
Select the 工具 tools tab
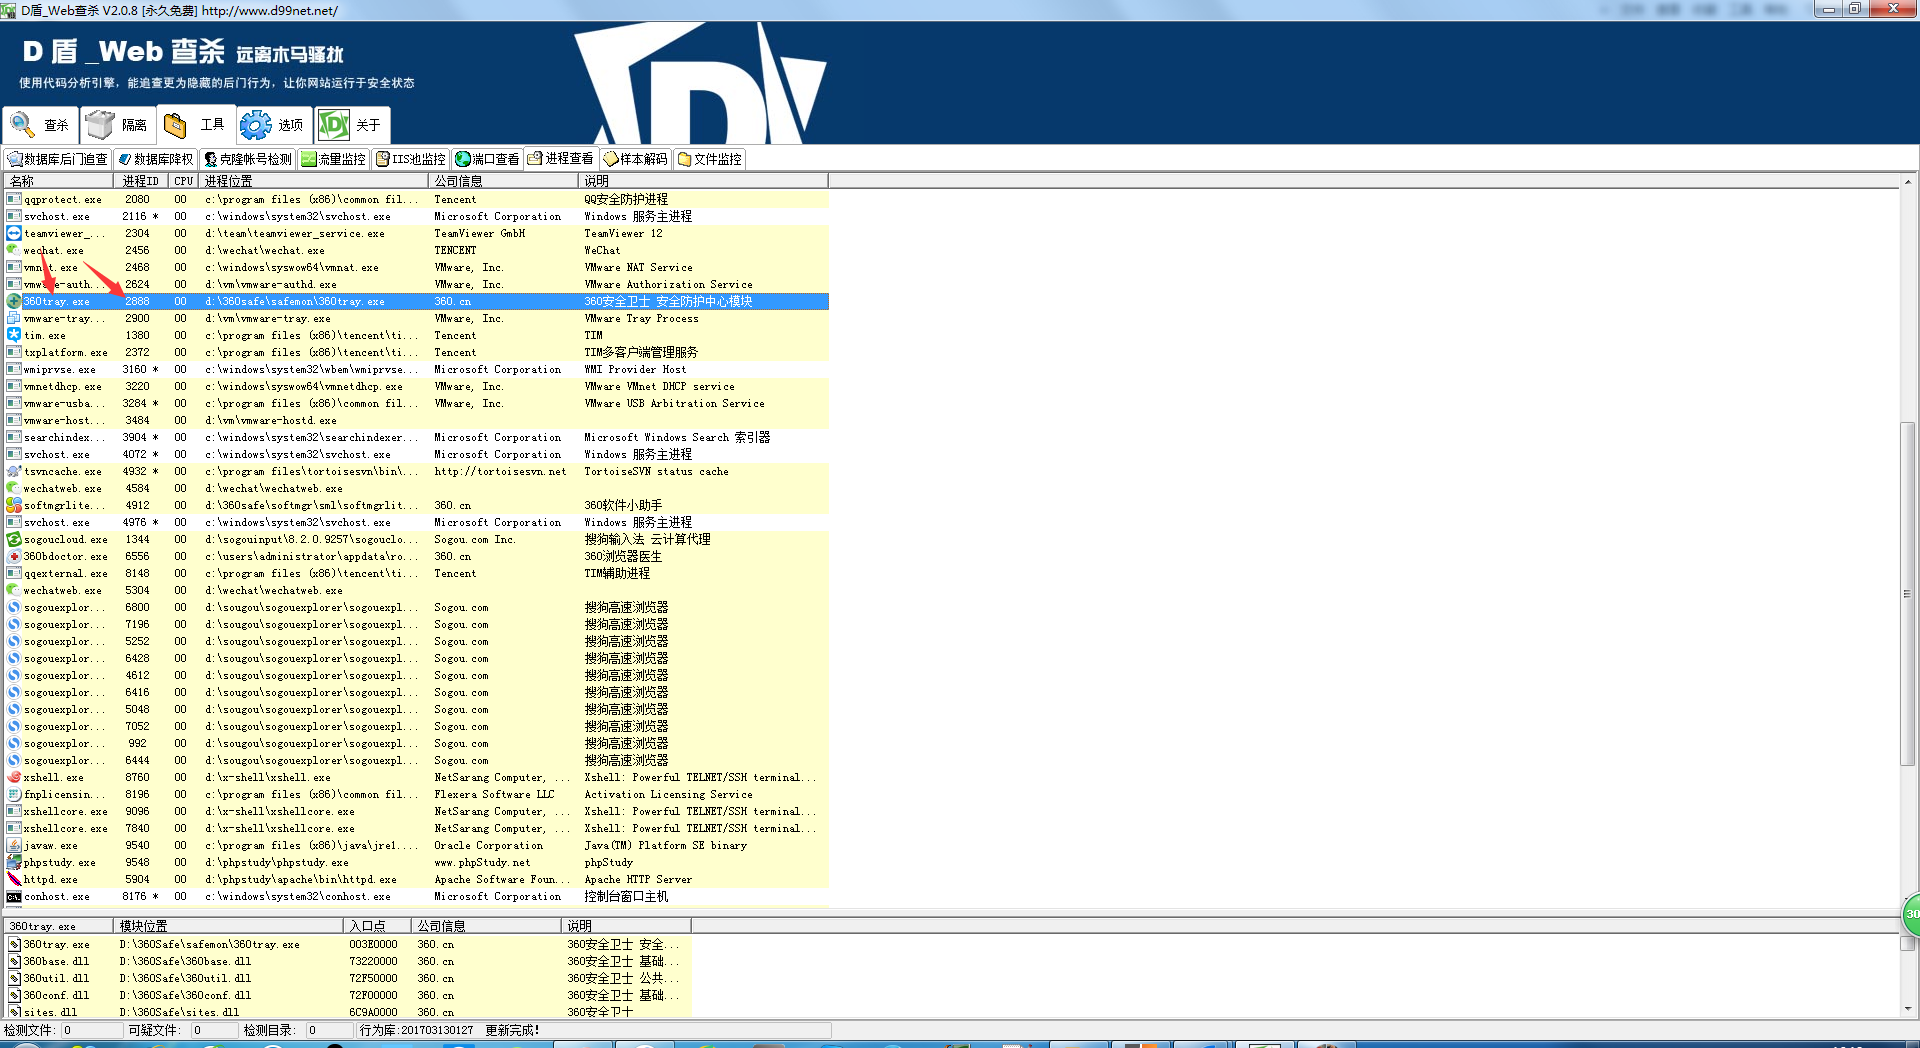pyautogui.click(x=196, y=125)
